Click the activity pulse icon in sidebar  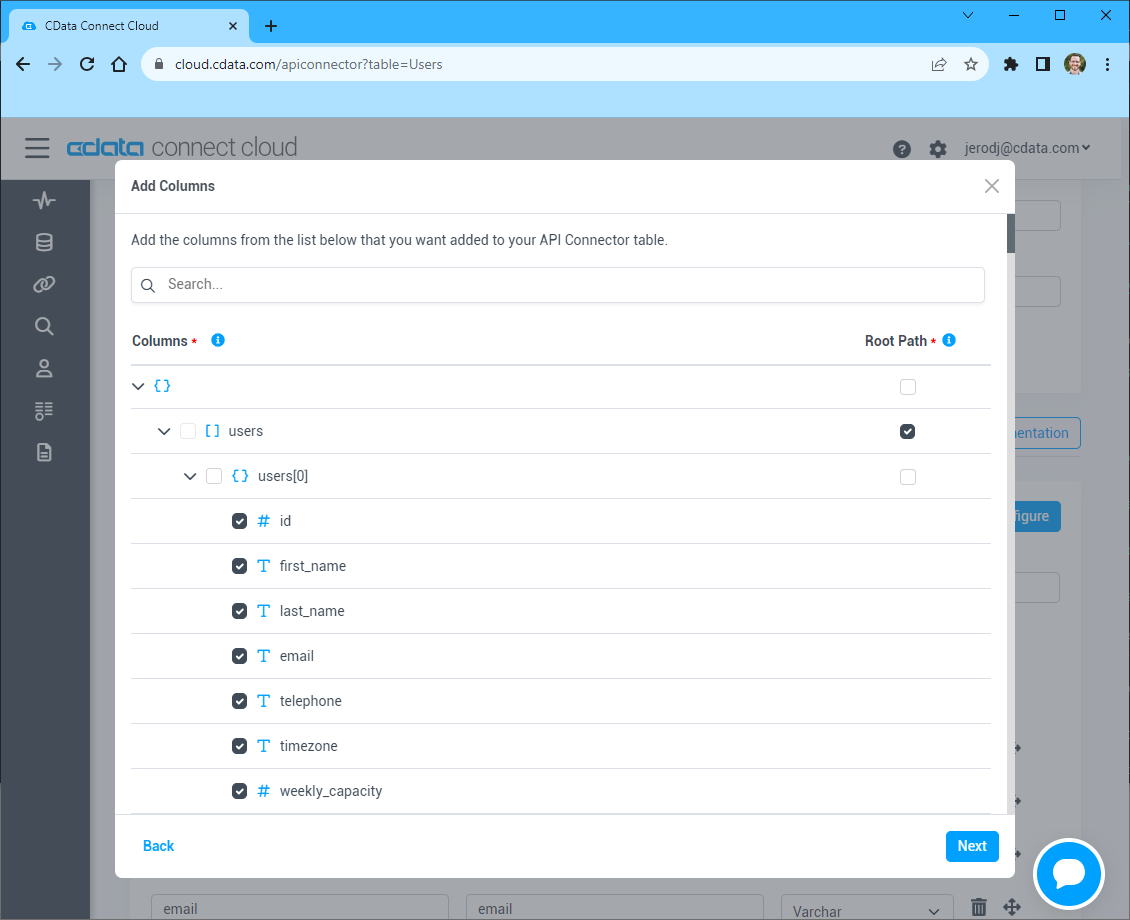[44, 201]
